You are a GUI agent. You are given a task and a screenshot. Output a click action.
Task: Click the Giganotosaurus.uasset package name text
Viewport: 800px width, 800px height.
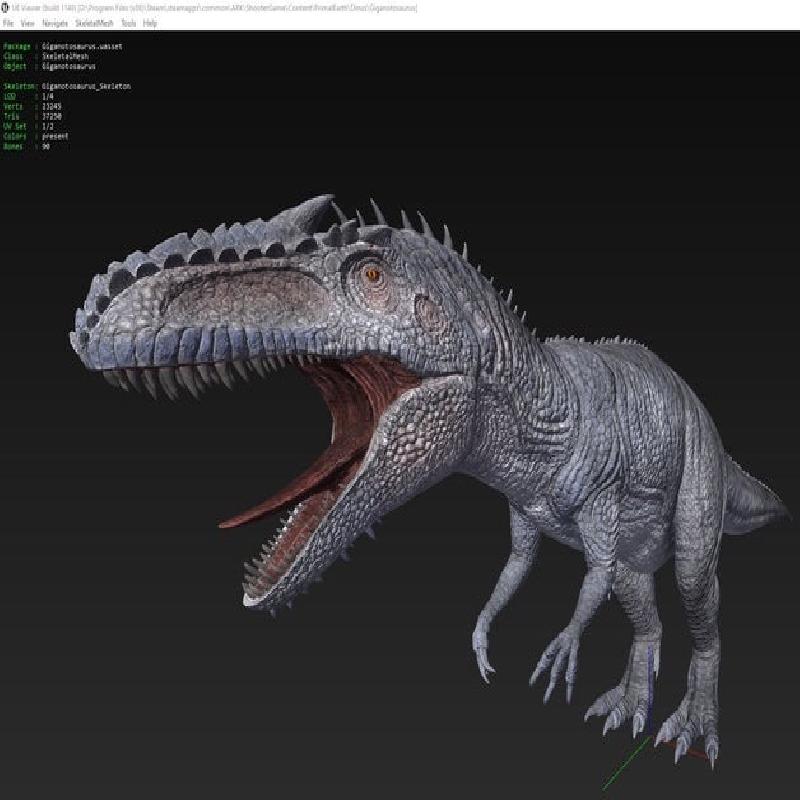(82, 46)
